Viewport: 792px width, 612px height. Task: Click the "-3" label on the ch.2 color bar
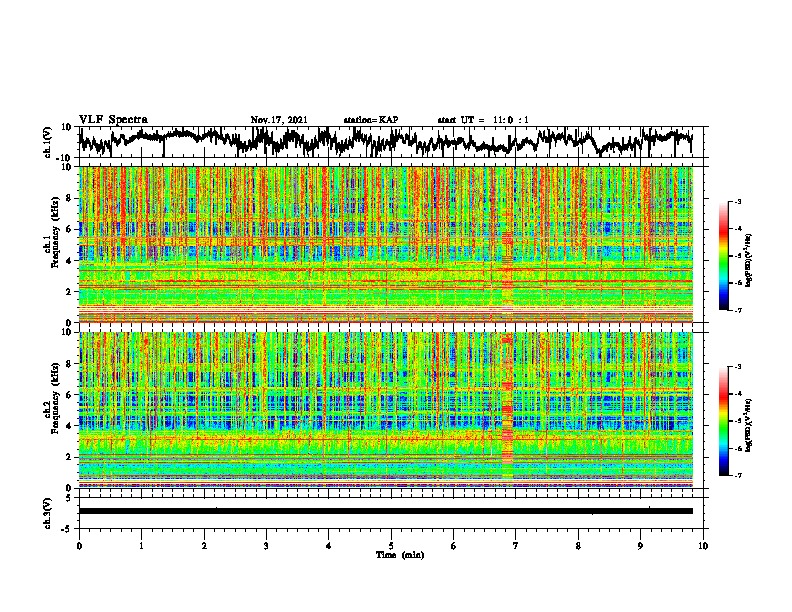pos(738,367)
